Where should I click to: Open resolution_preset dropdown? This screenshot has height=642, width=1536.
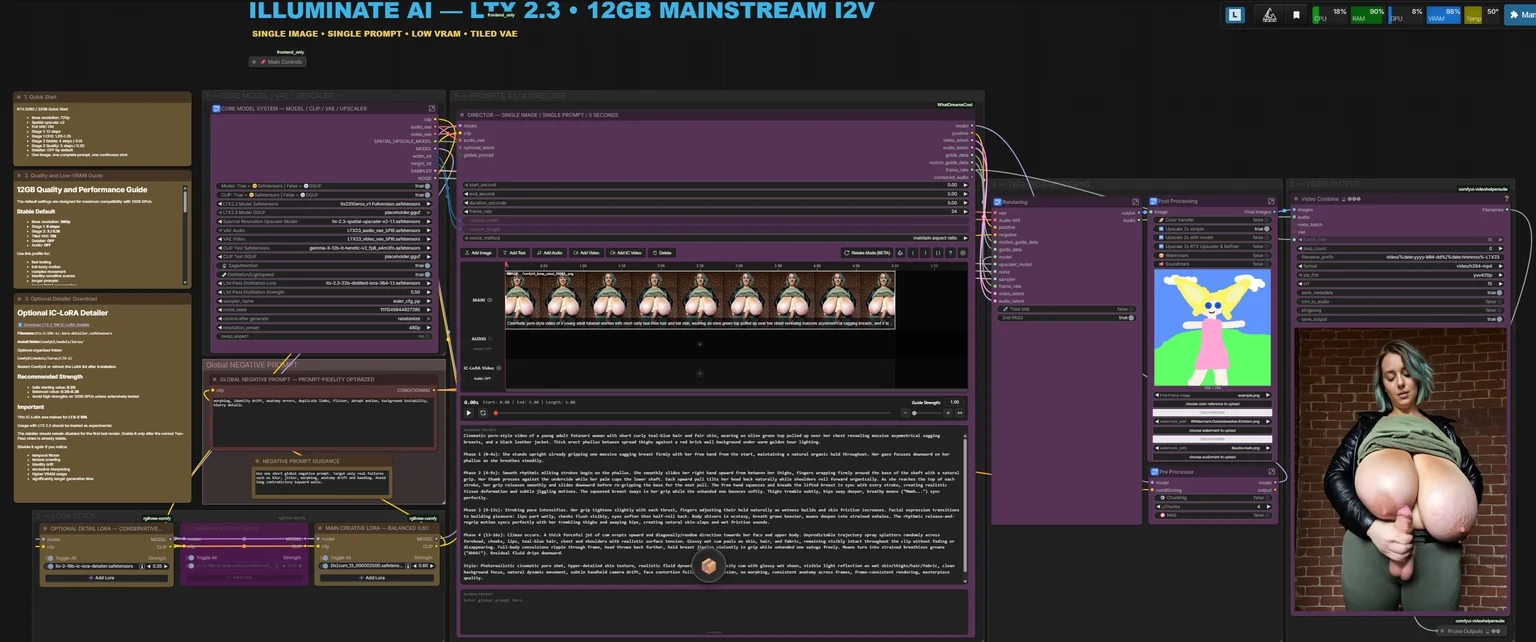pos(325,327)
